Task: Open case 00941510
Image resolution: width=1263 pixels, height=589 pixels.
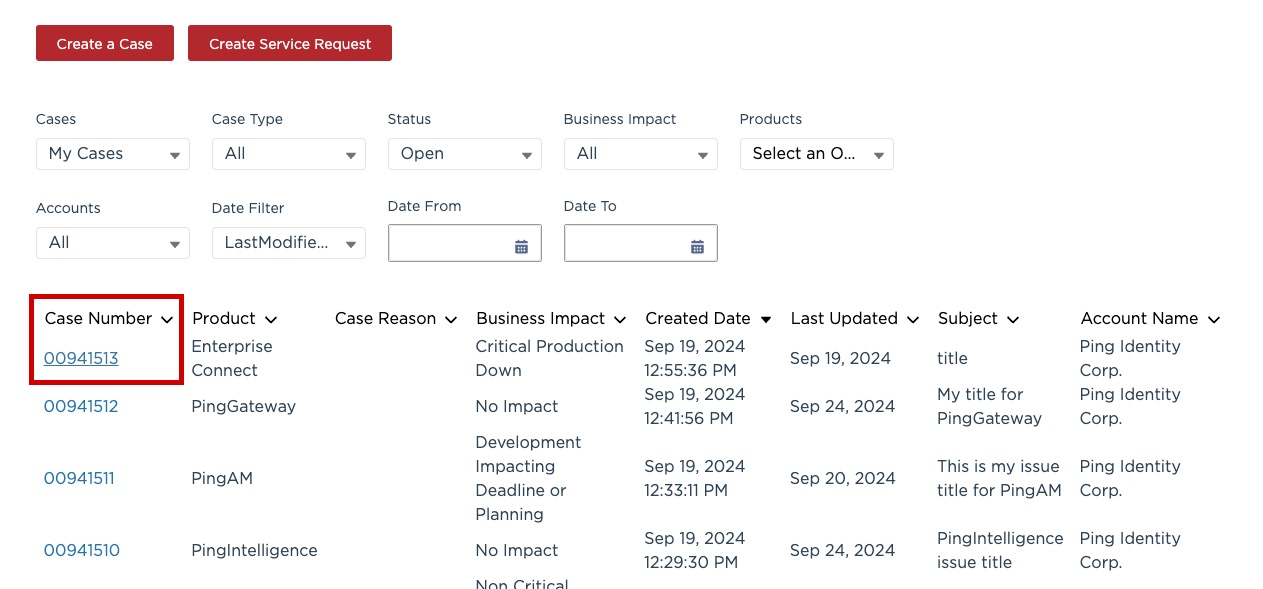Action: click(x=81, y=550)
